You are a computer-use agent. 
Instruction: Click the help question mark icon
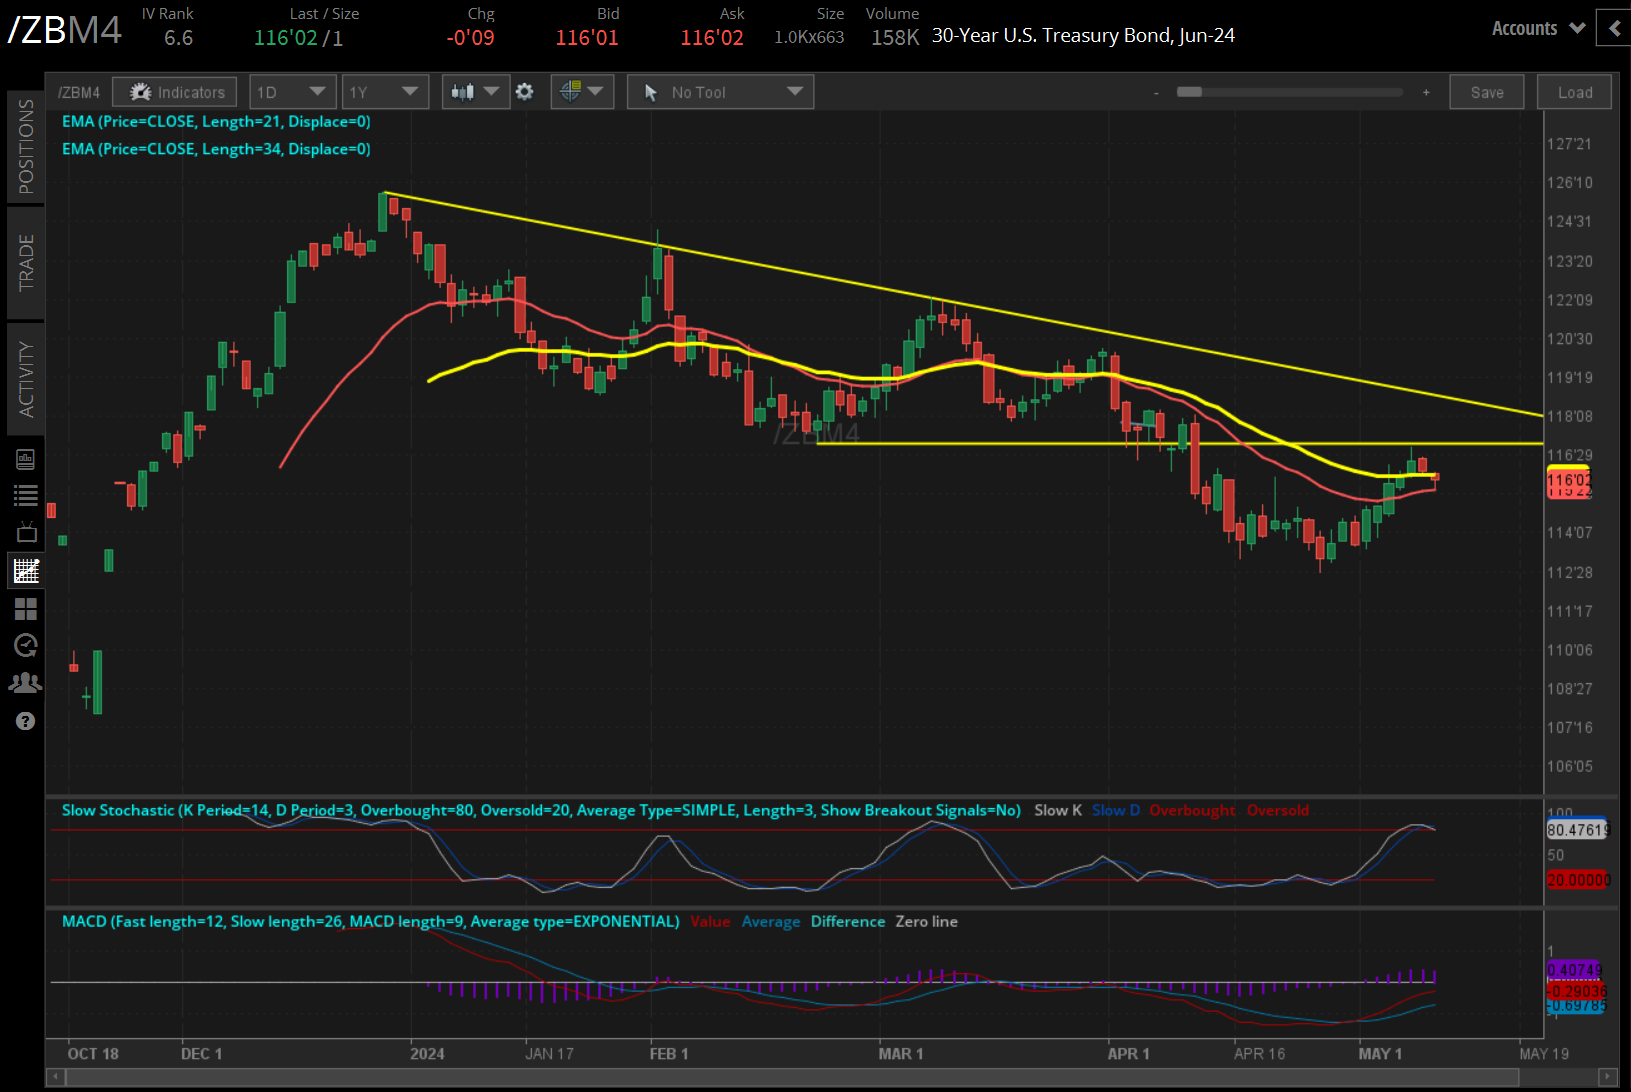26,720
